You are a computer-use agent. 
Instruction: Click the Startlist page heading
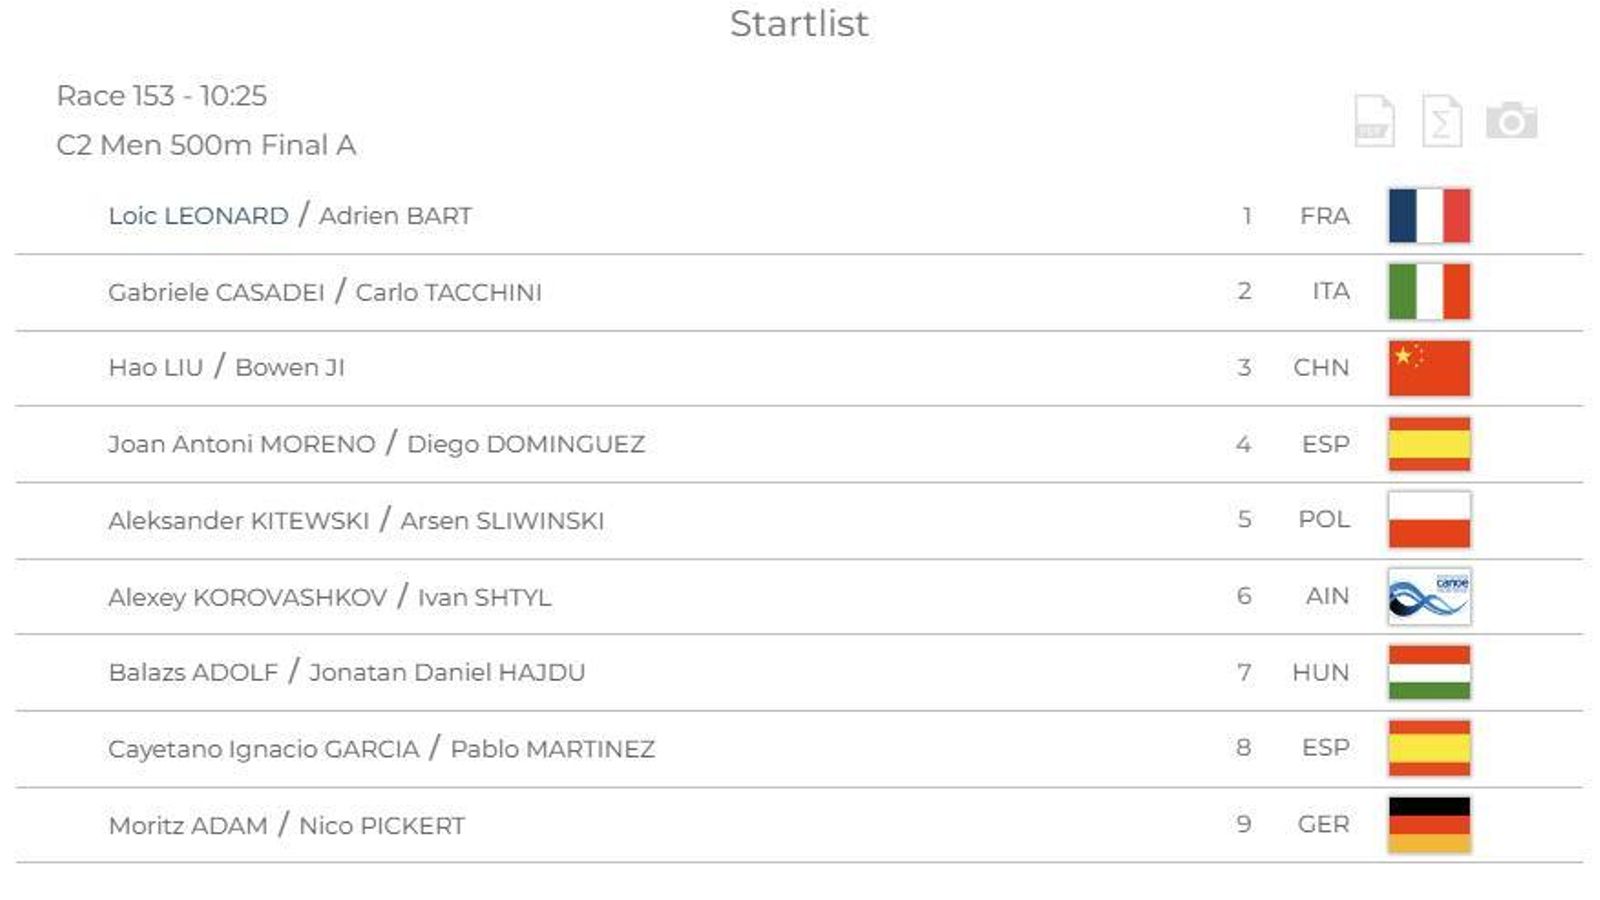pos(799,24)
